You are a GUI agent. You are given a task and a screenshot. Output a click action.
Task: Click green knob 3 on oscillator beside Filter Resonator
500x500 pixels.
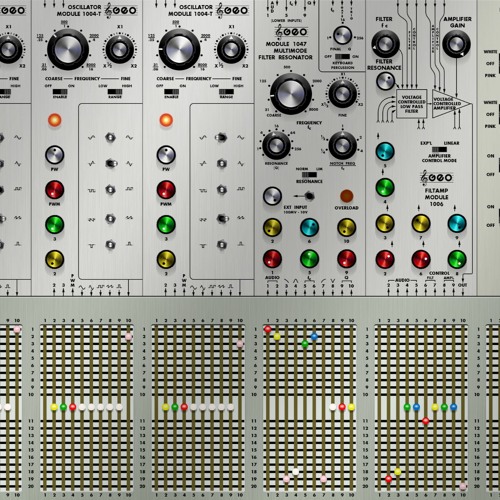pos(166,224)
